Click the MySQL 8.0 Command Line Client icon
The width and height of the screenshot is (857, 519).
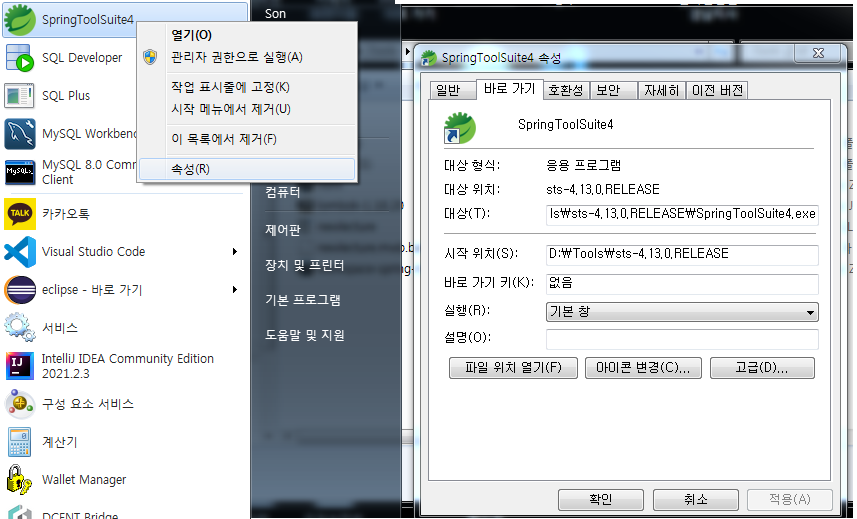point(20,172)
